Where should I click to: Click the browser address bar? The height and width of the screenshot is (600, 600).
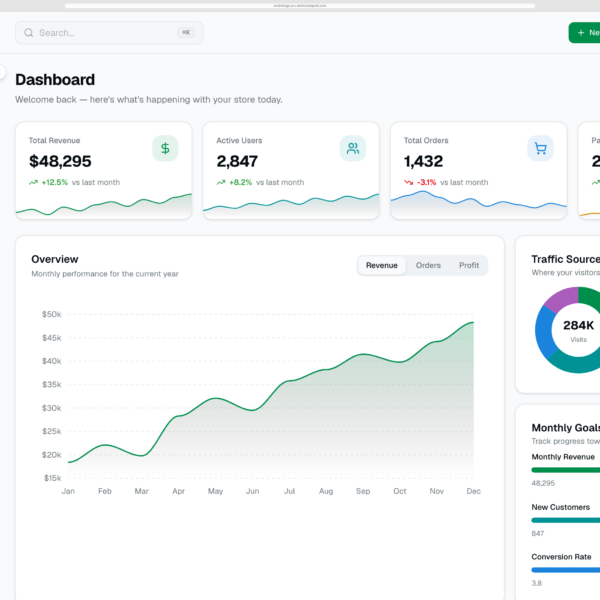(x=300, y=6)
